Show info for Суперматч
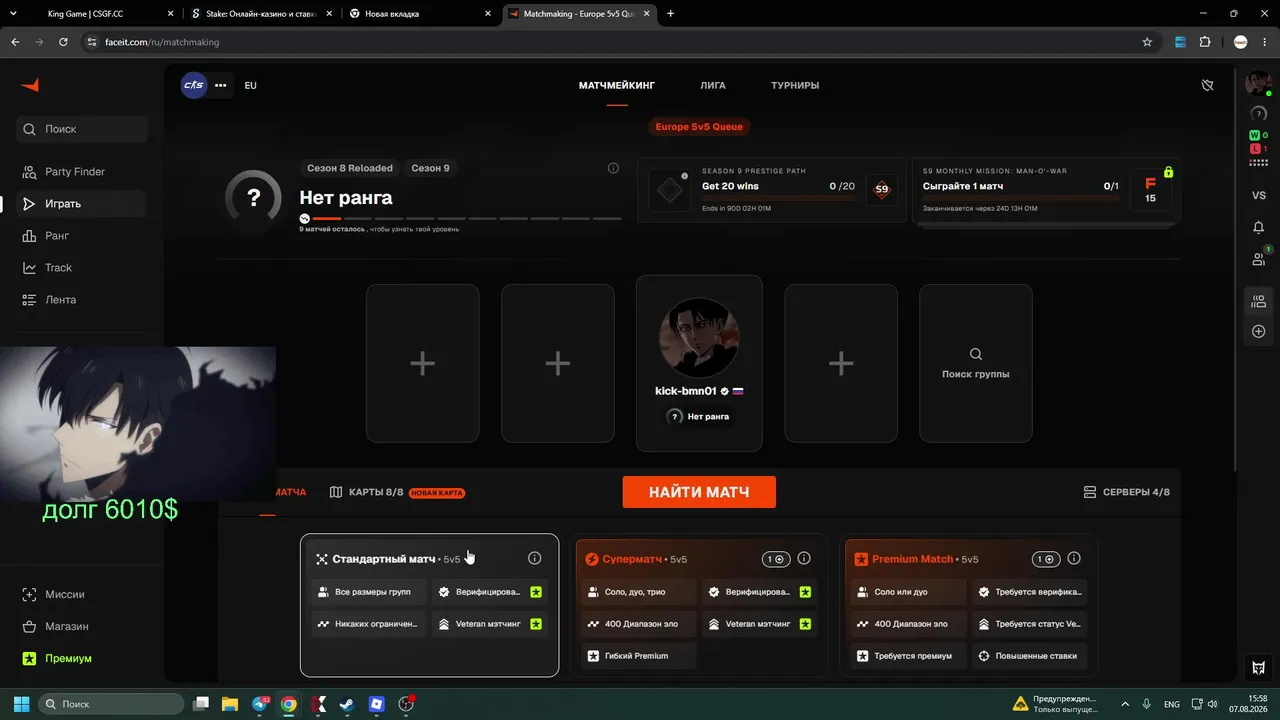This screenshot has height=720, width=1280. pos(804,559)
